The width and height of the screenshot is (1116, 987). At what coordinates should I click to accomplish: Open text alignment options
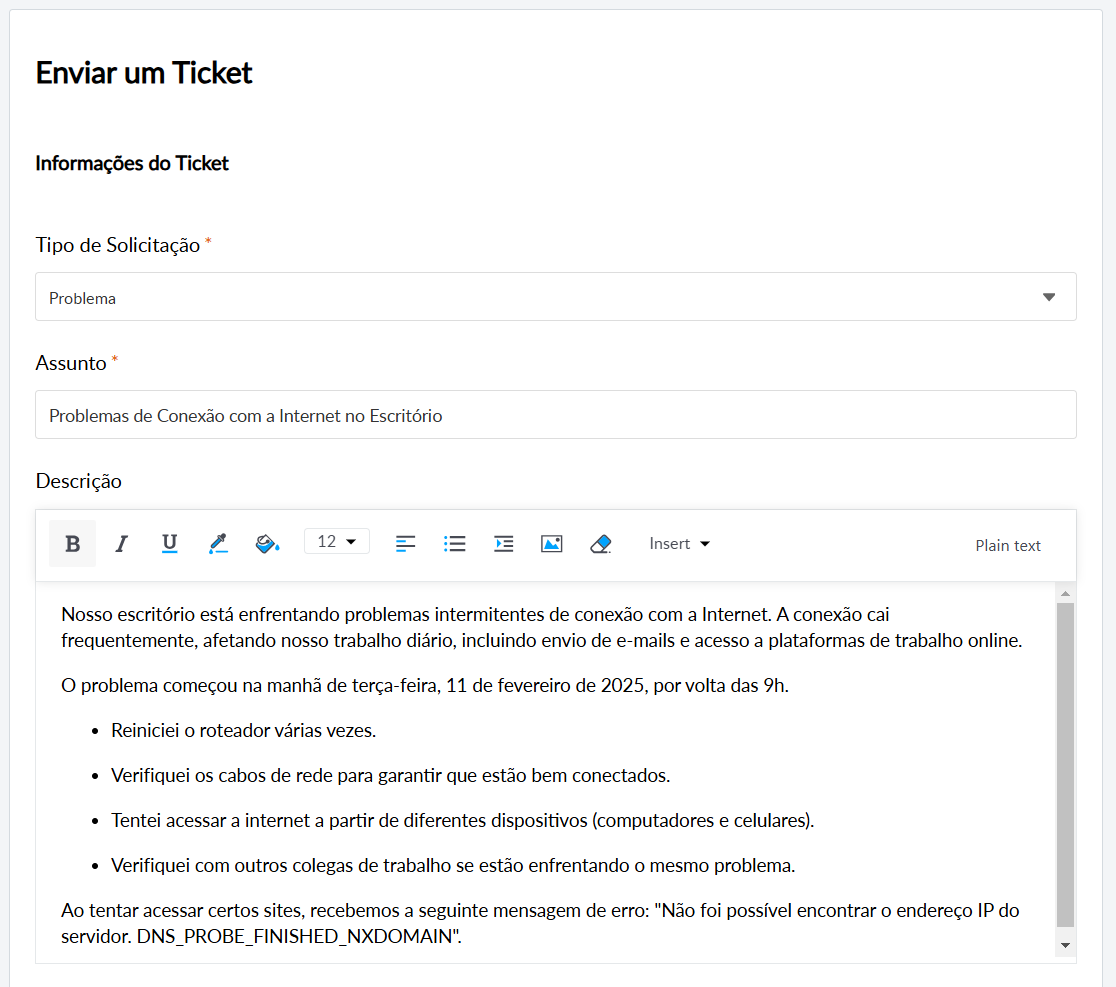405,544
